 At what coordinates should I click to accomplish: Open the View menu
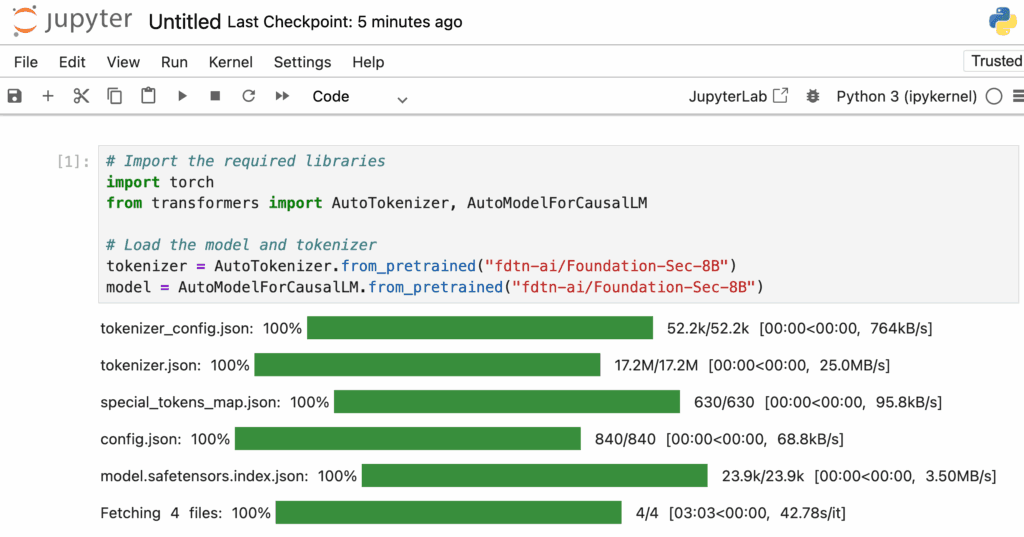point(123,62)
